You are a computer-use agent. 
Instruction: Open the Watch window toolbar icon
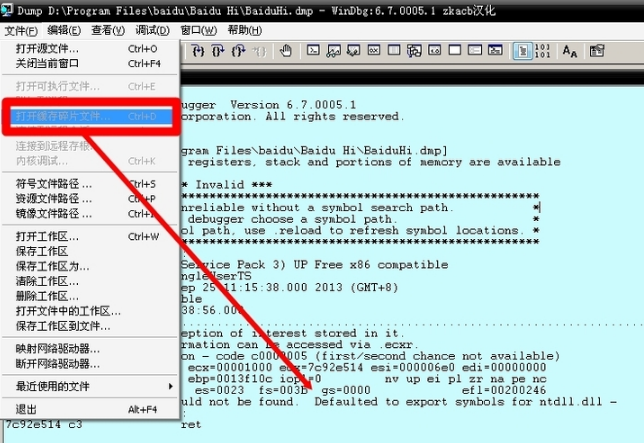pyautogui.click(x=333, y=50)
